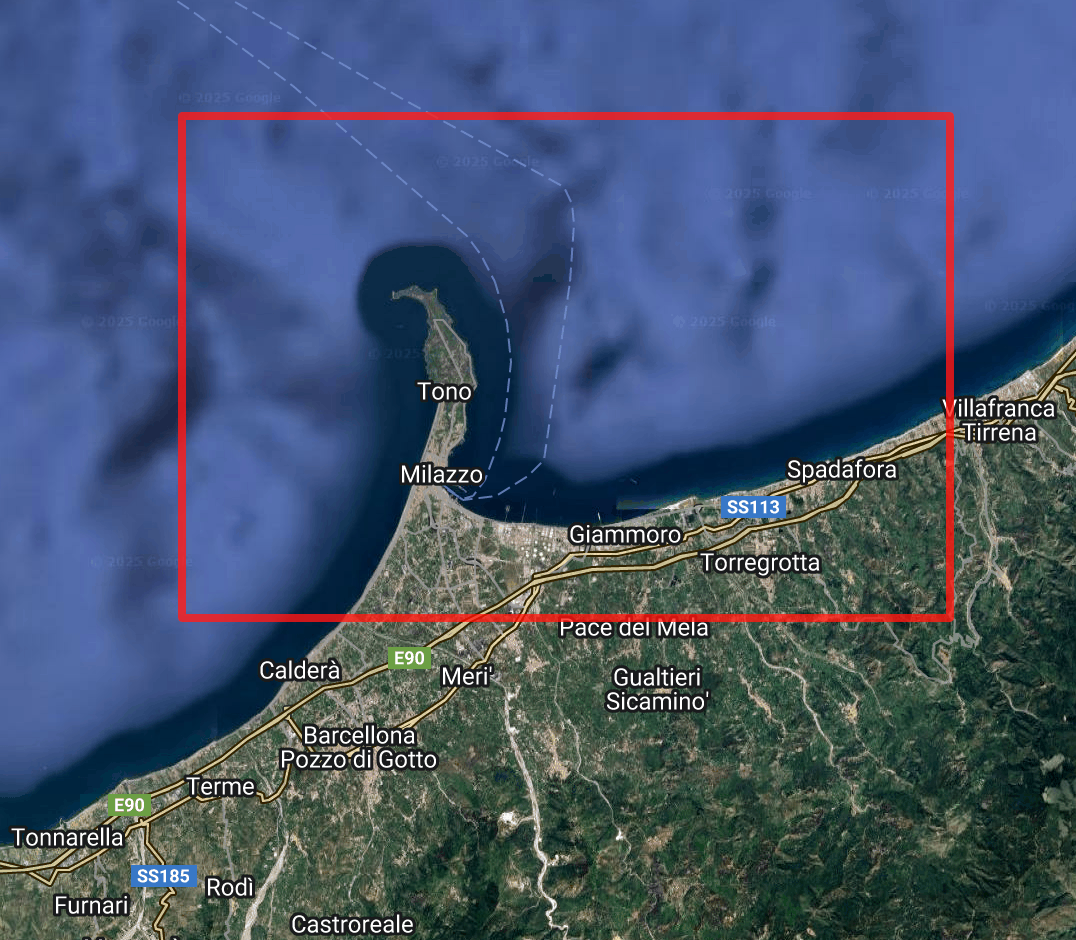Select the Pace del Mela label
The image size is (1076, 940).
[x=634, y=628]
